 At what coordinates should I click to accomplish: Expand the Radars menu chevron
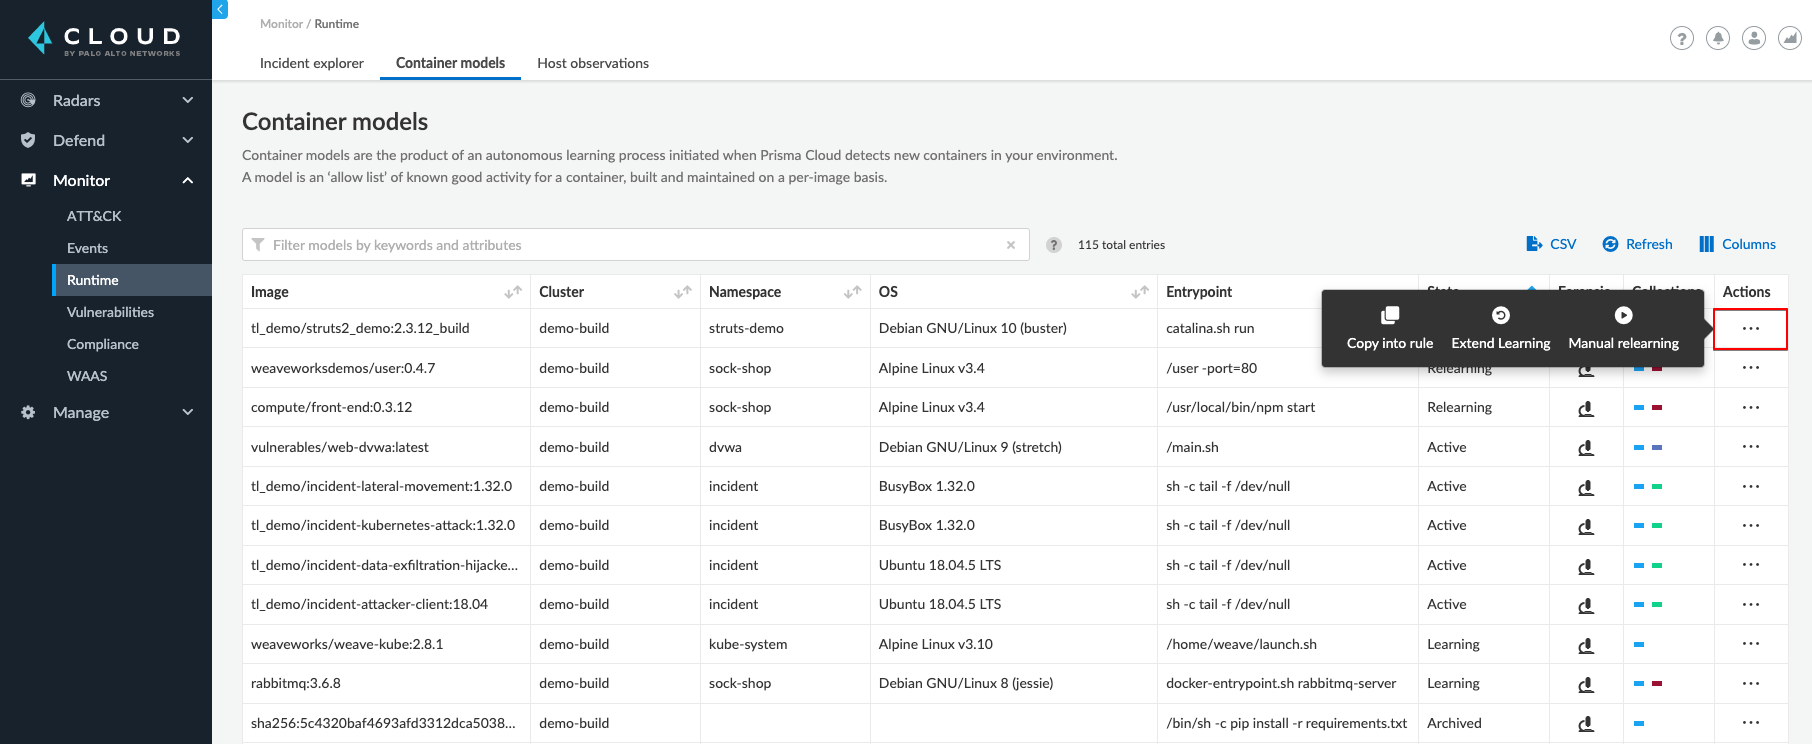[188, 100]
